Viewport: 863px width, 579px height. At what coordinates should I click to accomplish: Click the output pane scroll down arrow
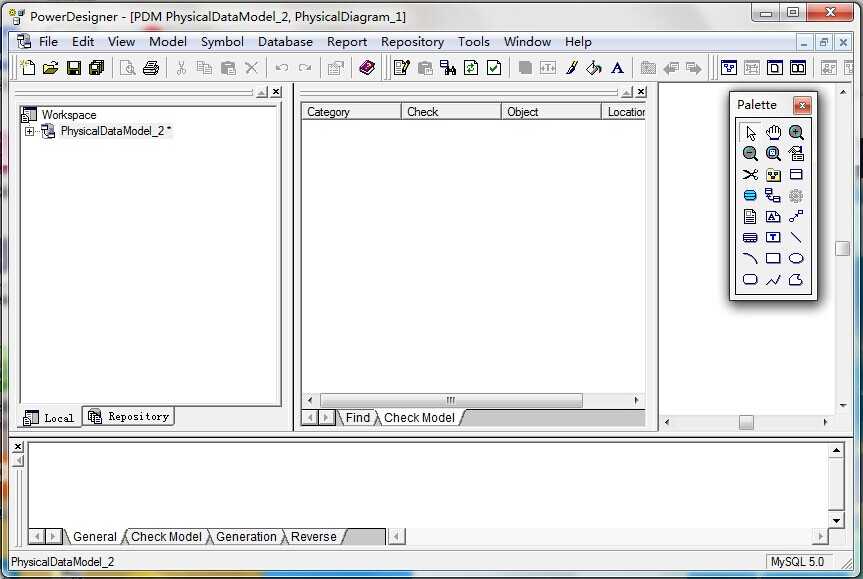point(837,520)
